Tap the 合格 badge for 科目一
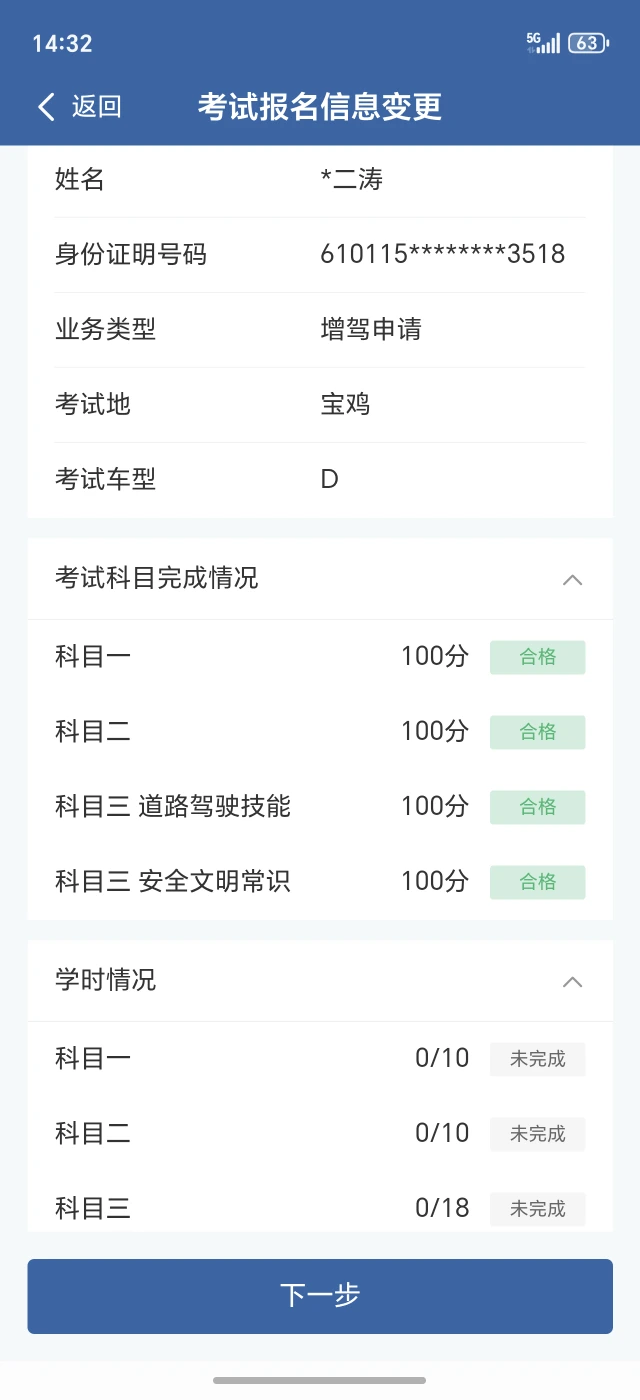Viewport: 640px width, 1400px height. pyautogui.click(x=537, y=657)
